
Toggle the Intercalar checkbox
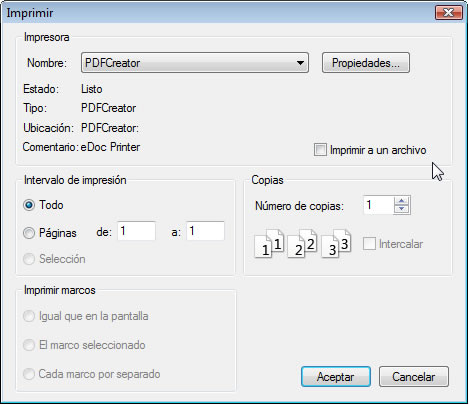pyautogui.click(x=369, y=244)
